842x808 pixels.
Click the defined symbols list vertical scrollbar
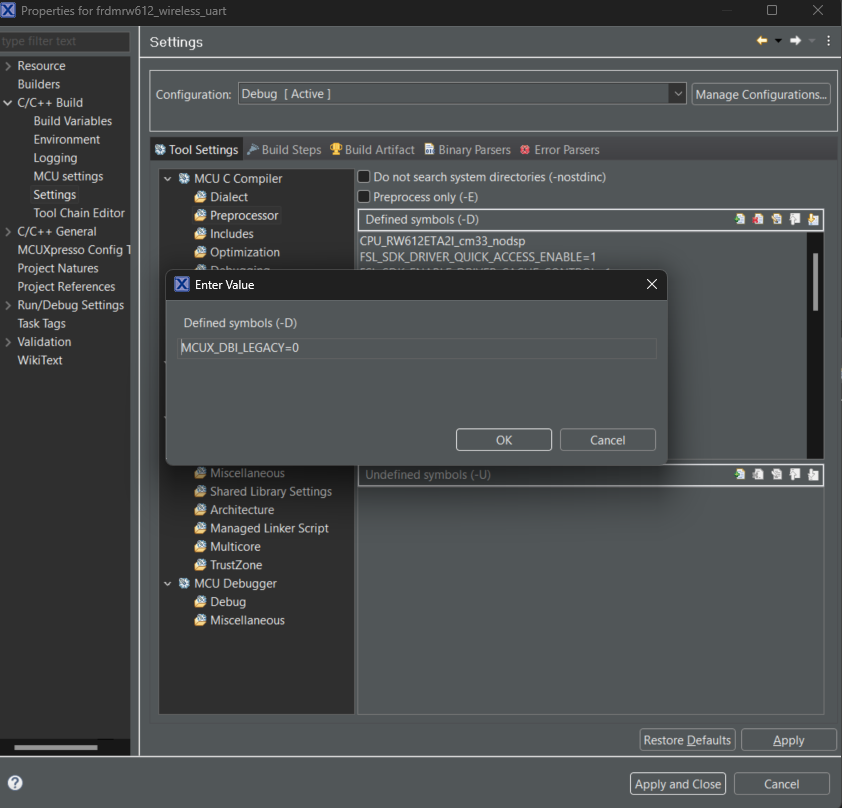(815, 282)
